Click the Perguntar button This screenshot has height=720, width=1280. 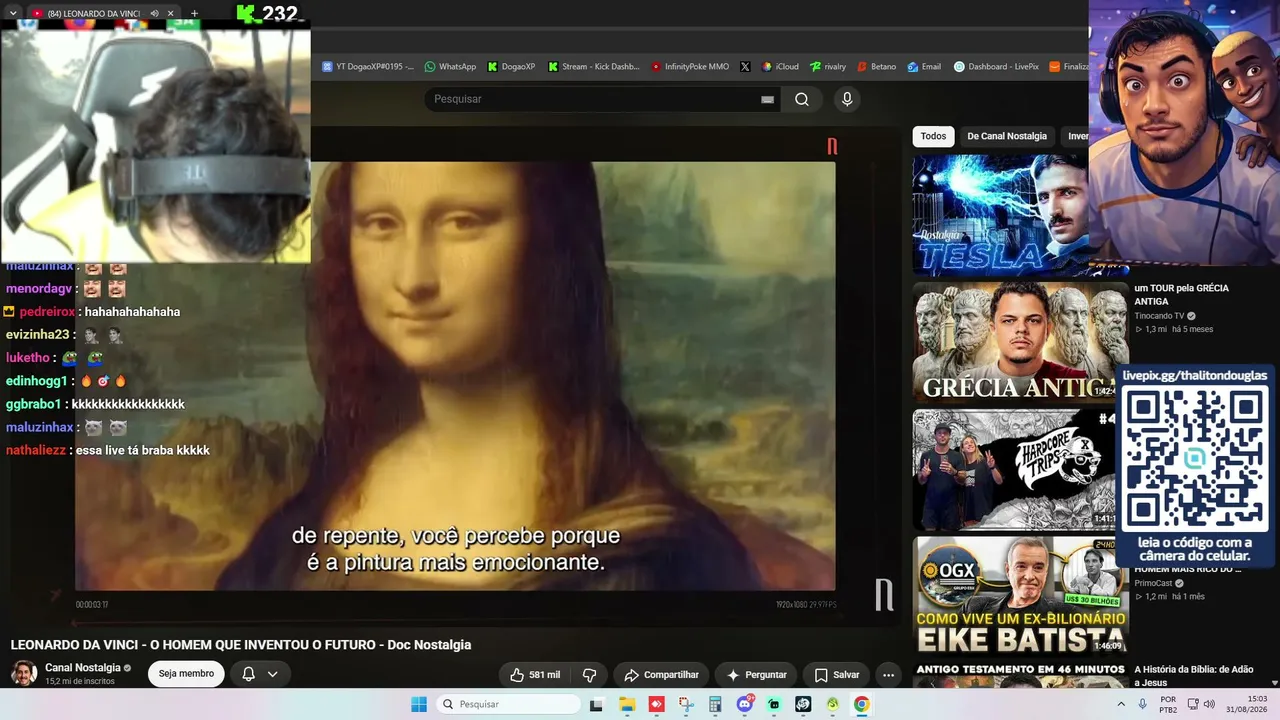coord(756,675)
